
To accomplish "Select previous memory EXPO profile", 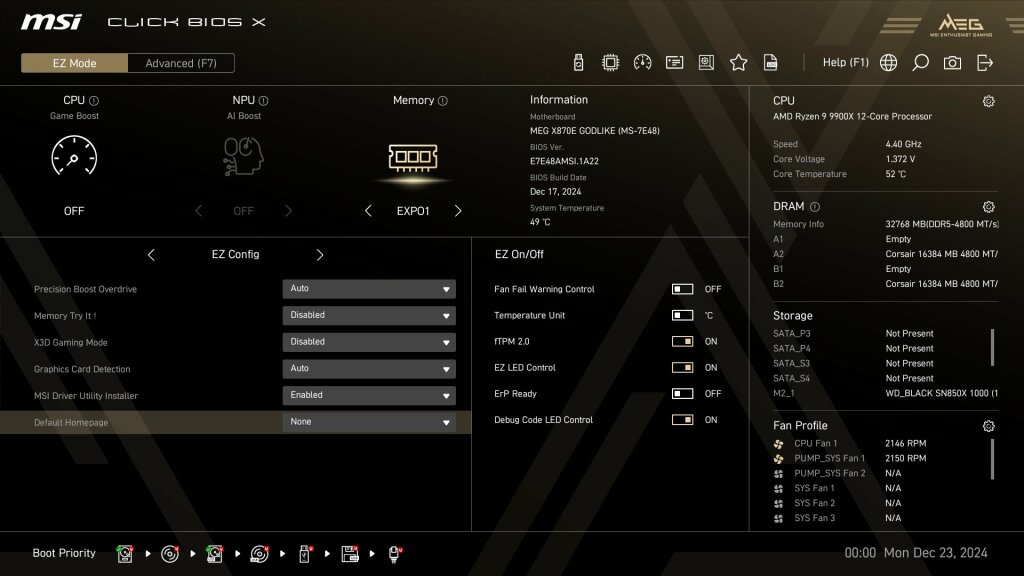I will tap(368, 211).
